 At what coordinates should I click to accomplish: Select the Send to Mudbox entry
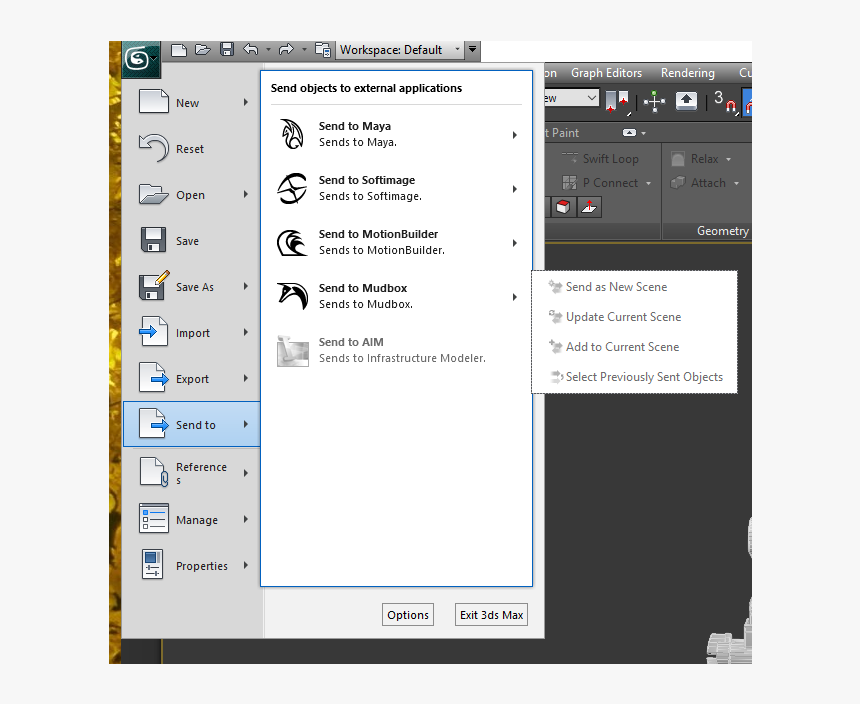(x=396, y=297)
